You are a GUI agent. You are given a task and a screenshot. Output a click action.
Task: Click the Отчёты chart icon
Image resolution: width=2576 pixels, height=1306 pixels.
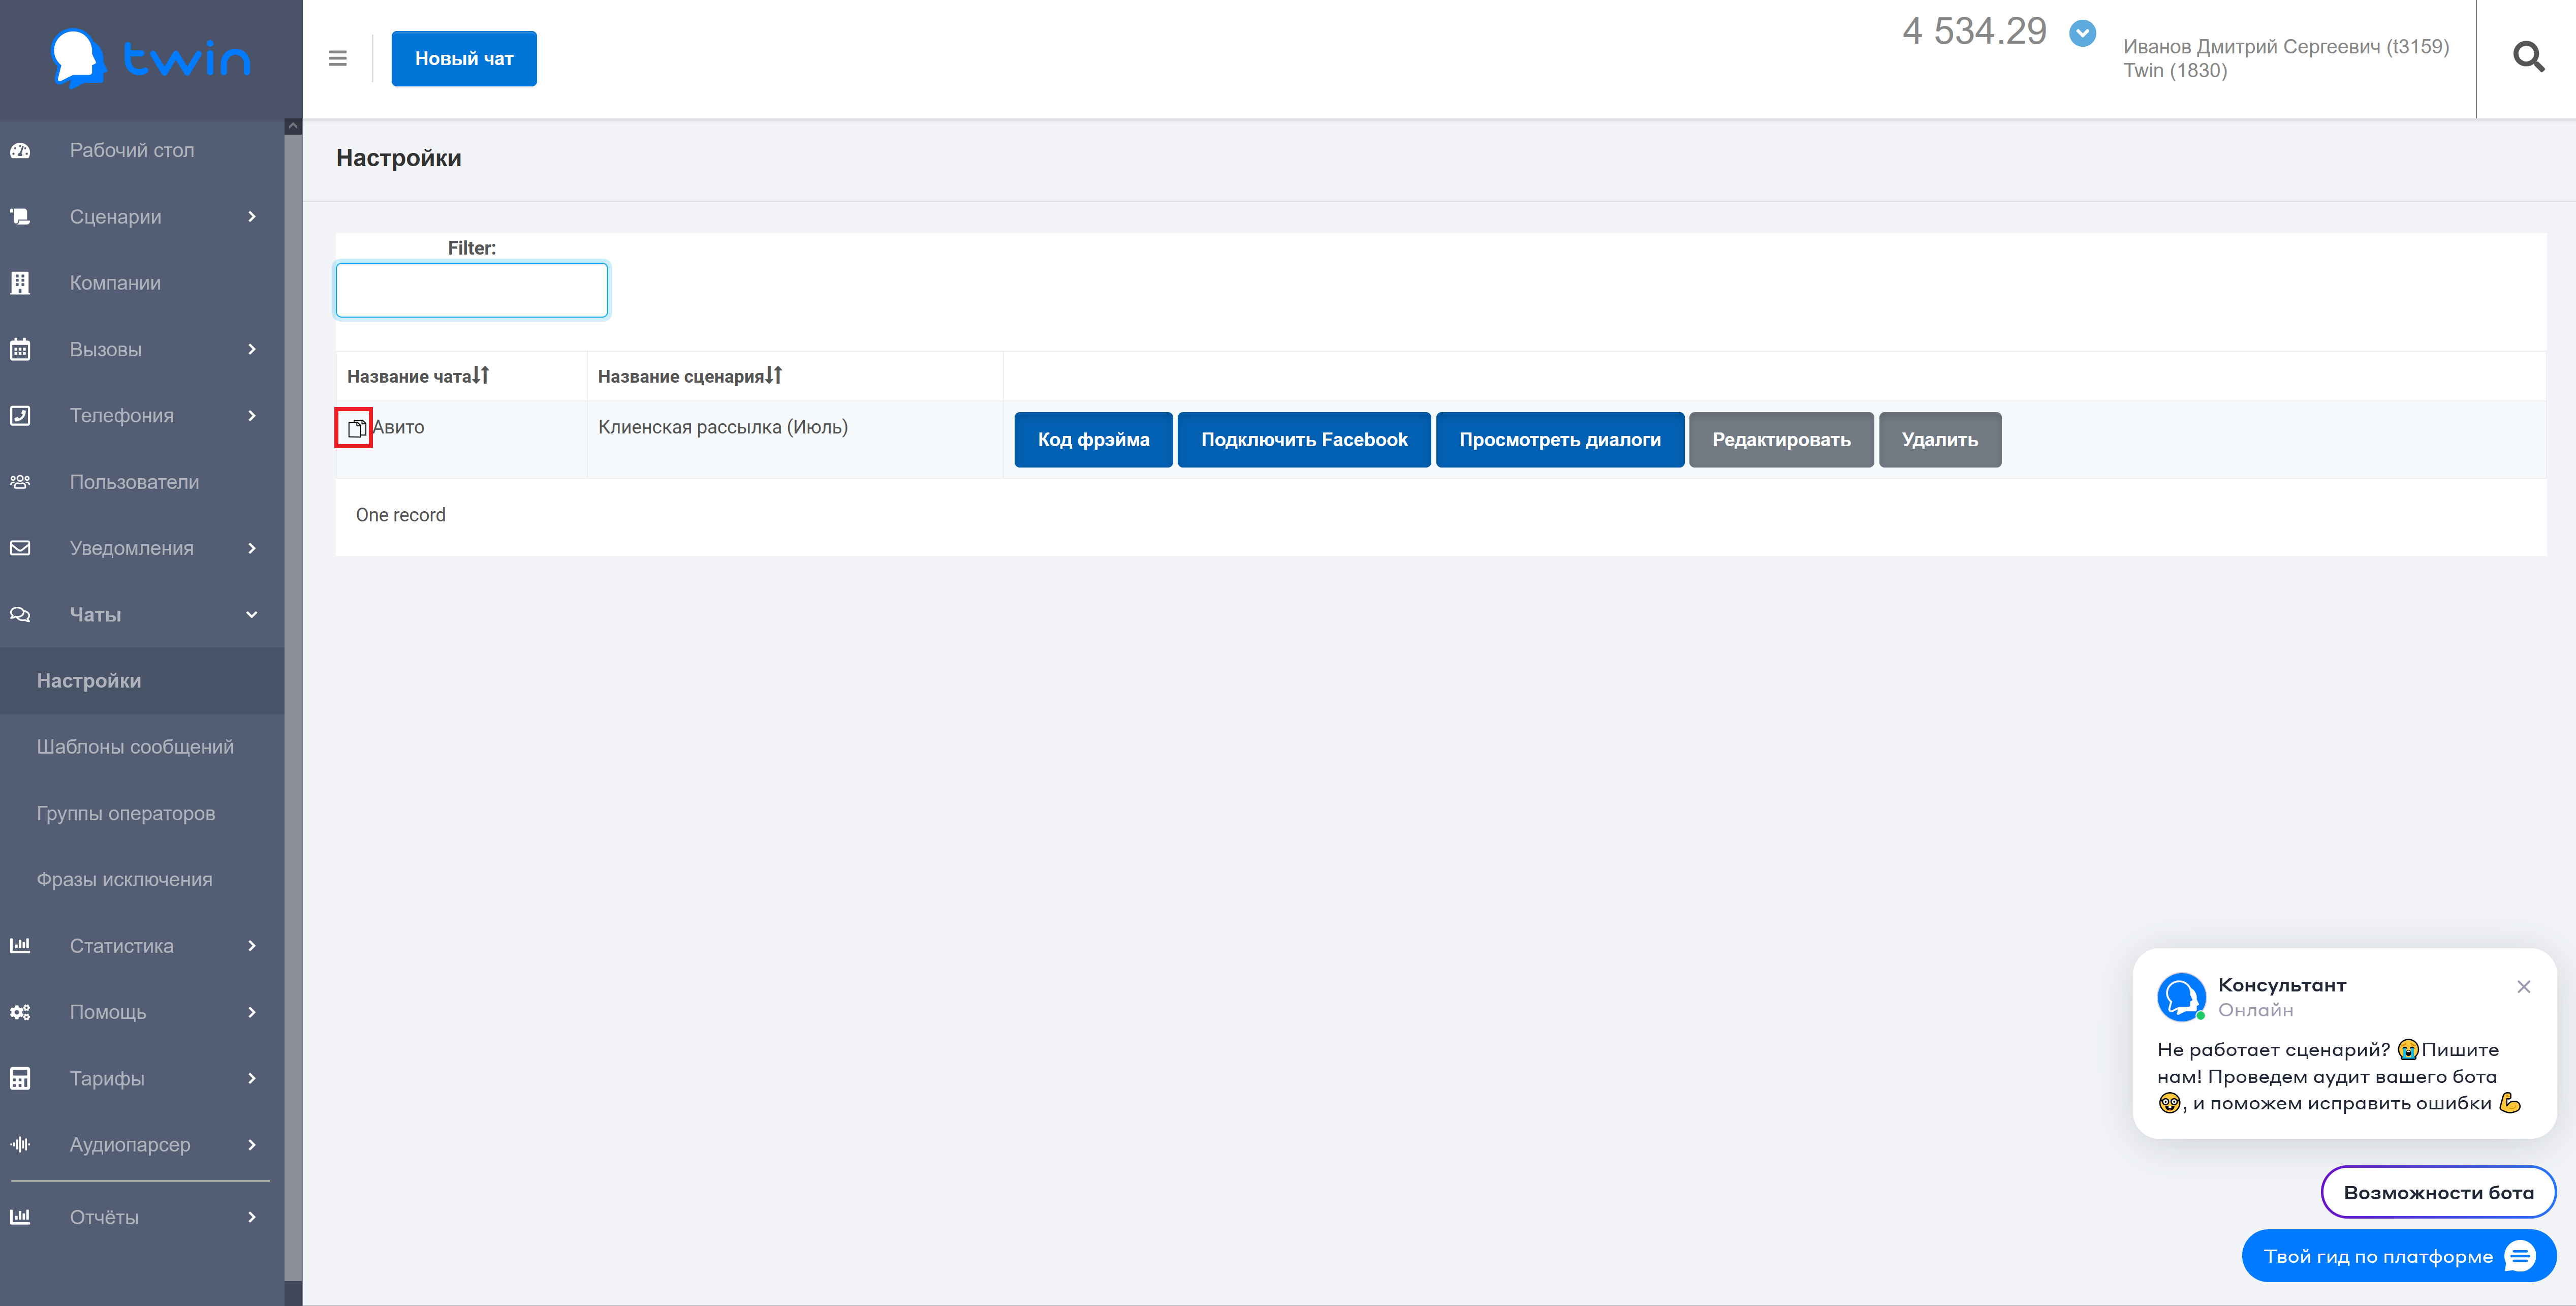coord(20,1217)
